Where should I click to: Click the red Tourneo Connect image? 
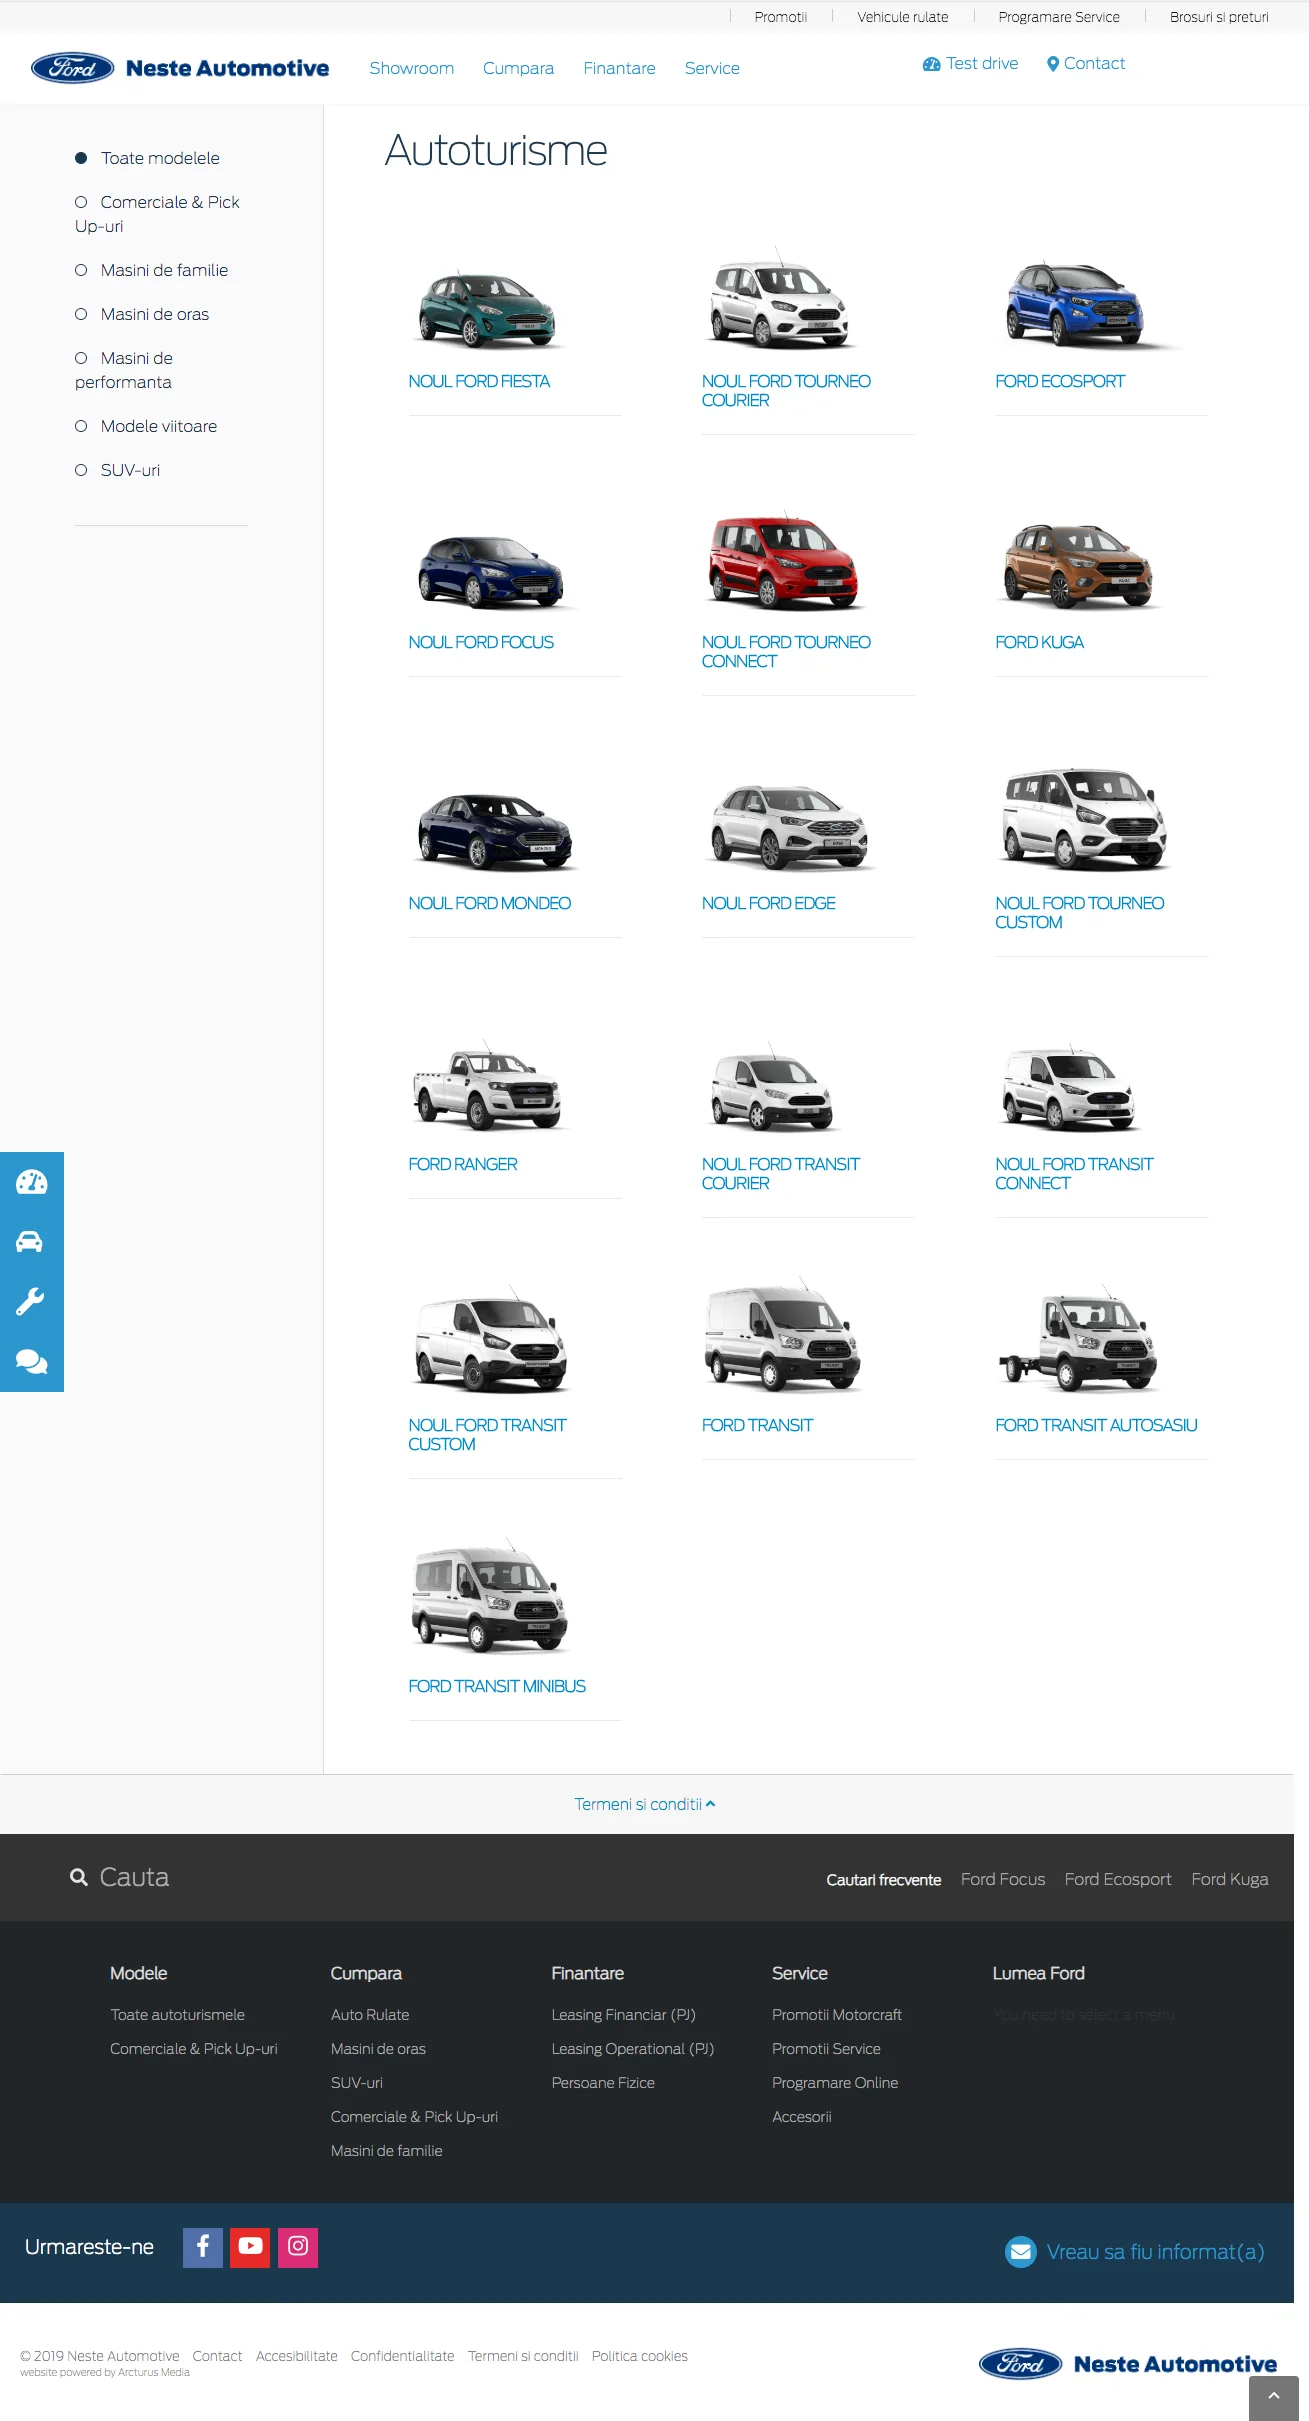coord(783,563)
